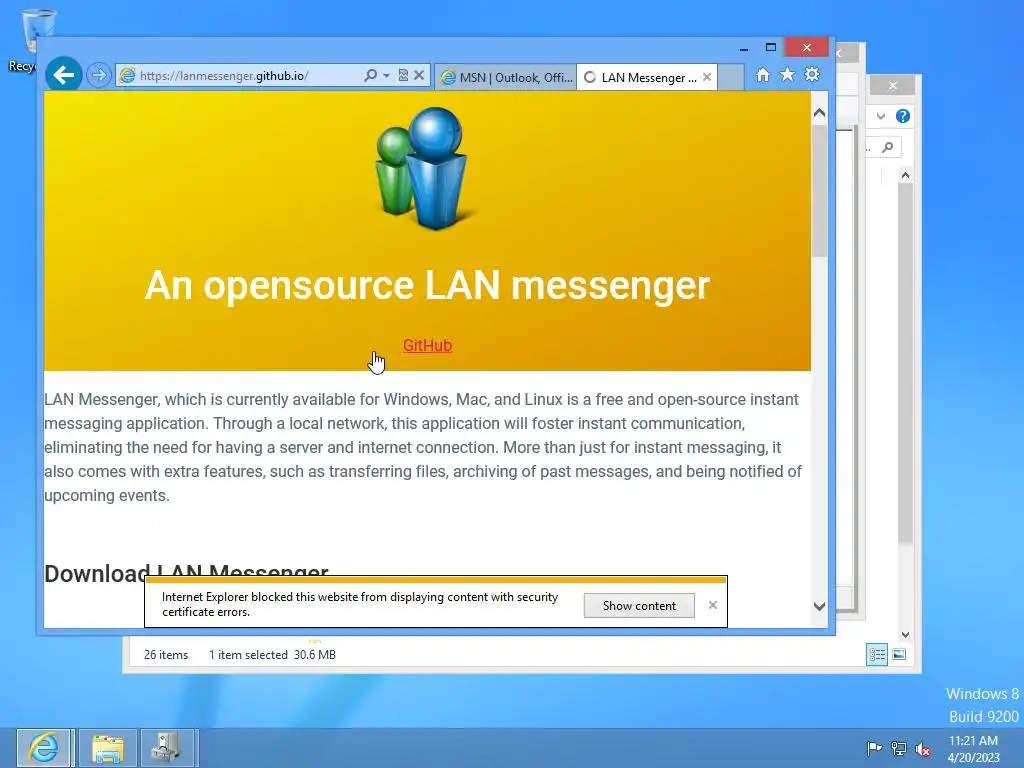Maximize the Internet Explorer window
Screen dimensions: 1024x768
coord(771,48)
